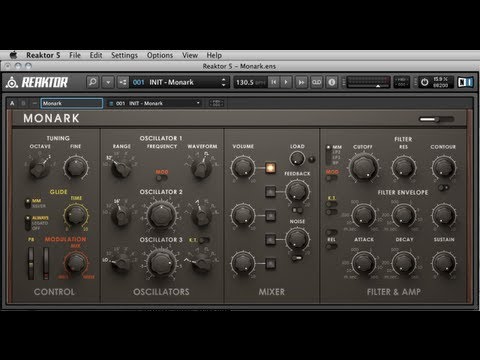Click the Modulation Mix knob
Image resolution: width=480 pixels, height=360 pixels.
click(x=76, y=263)
